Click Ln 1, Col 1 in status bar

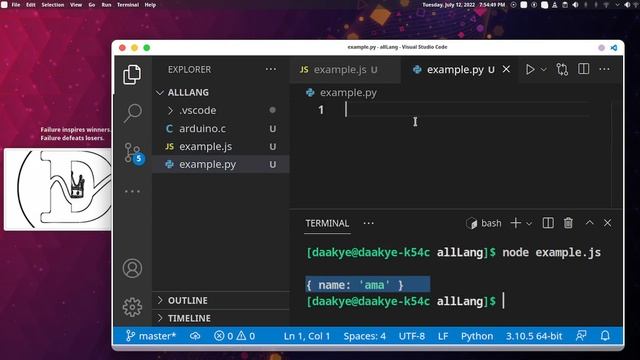[307, 336]
